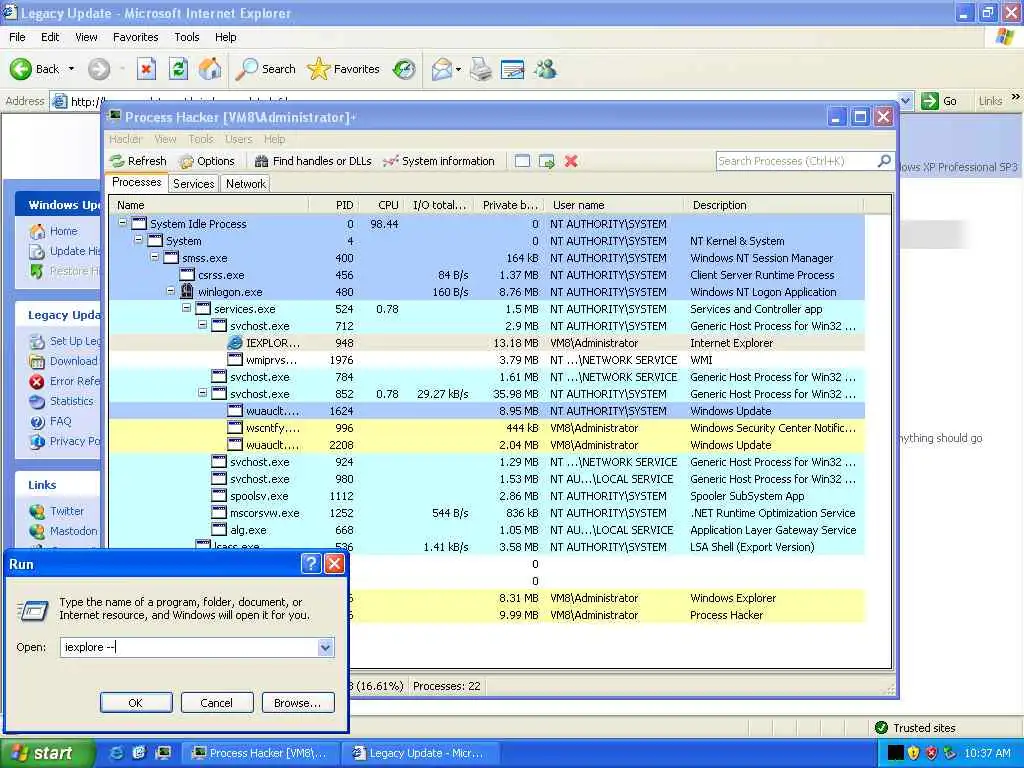1024x768 pixels.
Task: Collapse svchost.exe PID 712 node
Action: pyautogui.click(x=202, y=325)
